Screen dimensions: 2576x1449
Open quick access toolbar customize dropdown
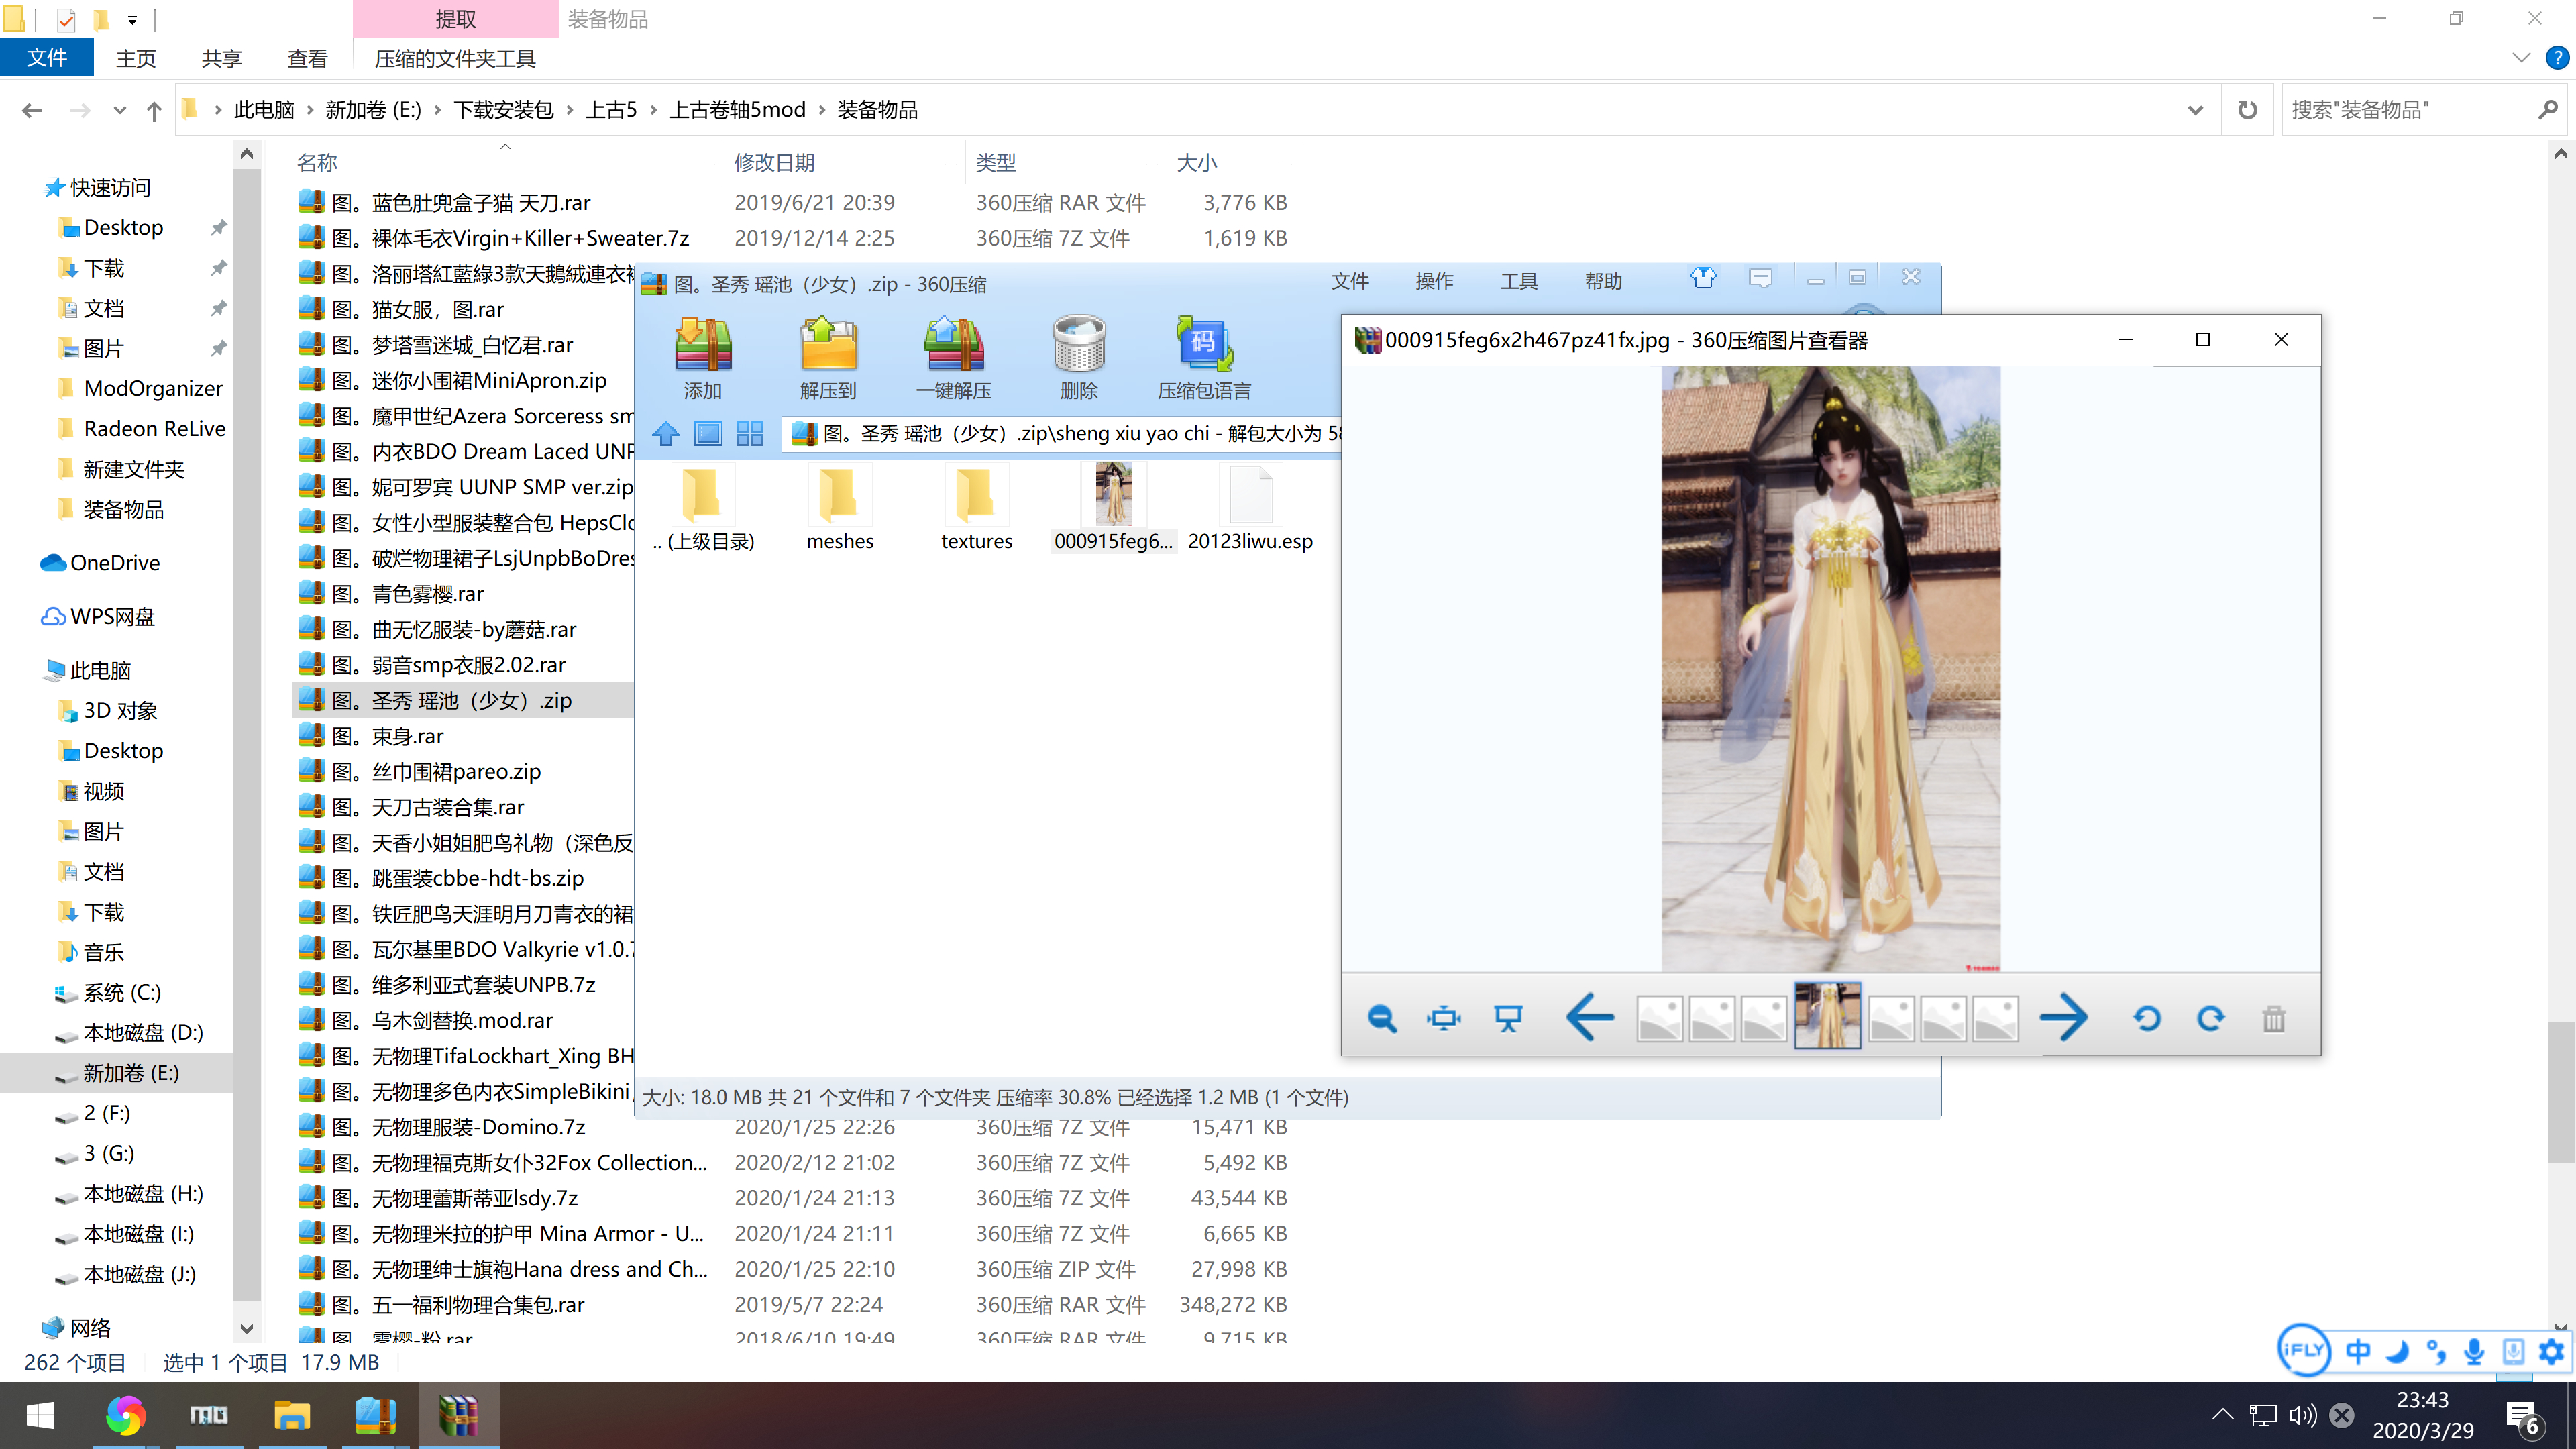coord(132,19)
